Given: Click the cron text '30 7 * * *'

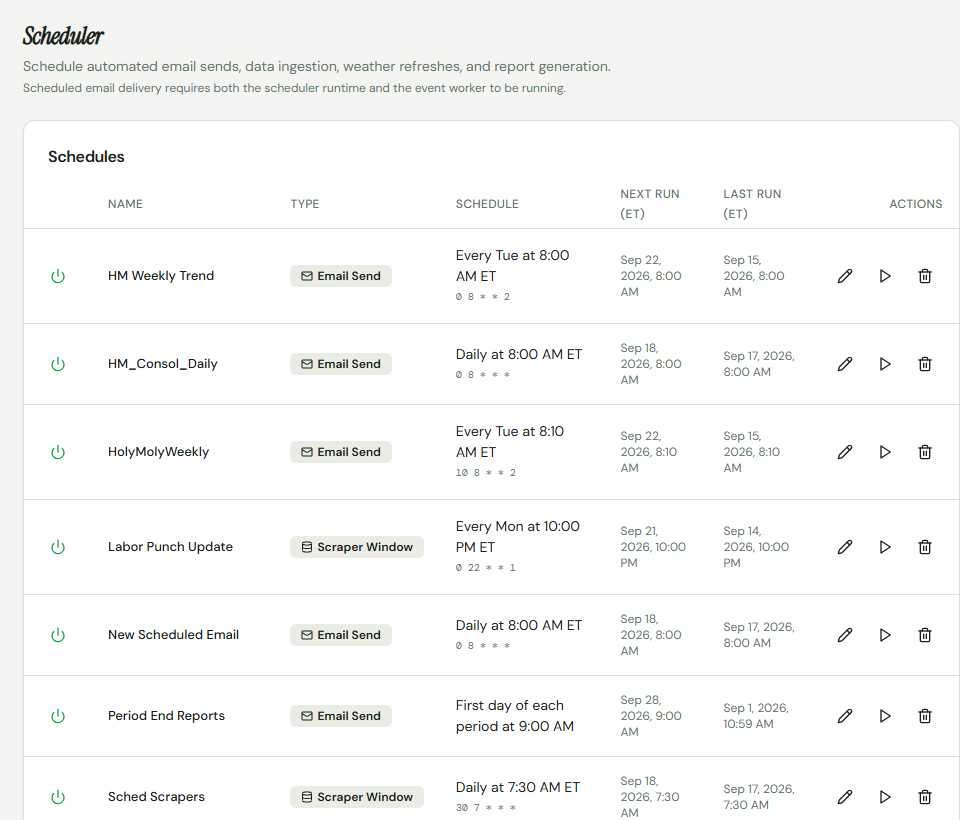Looking at the screenshot, I should (486, 808).
